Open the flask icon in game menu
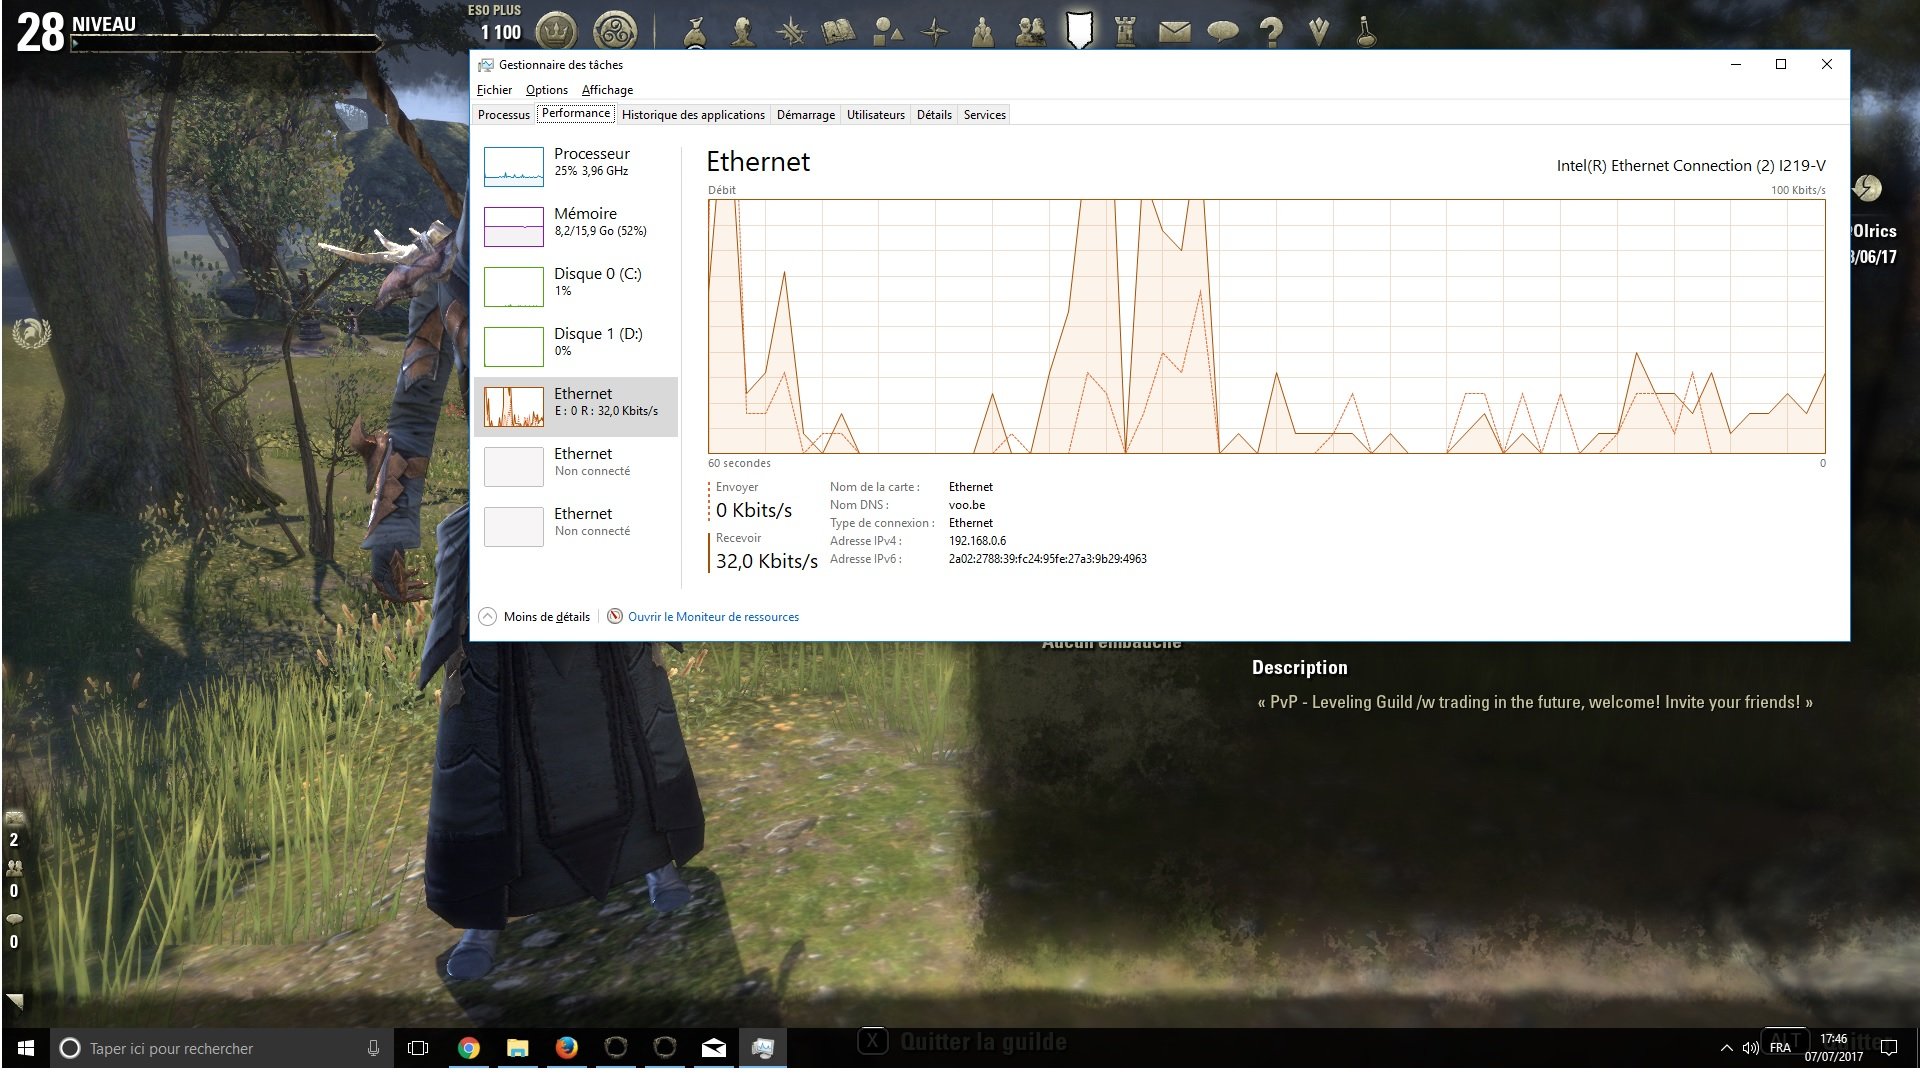This screenshot has height=1080, width=1920. click(x=1366, y=32)
